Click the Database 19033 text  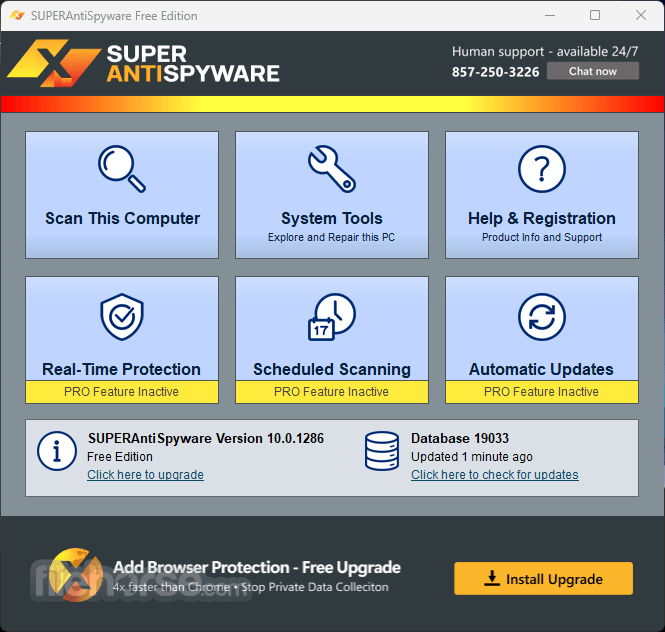coord(460,438)
